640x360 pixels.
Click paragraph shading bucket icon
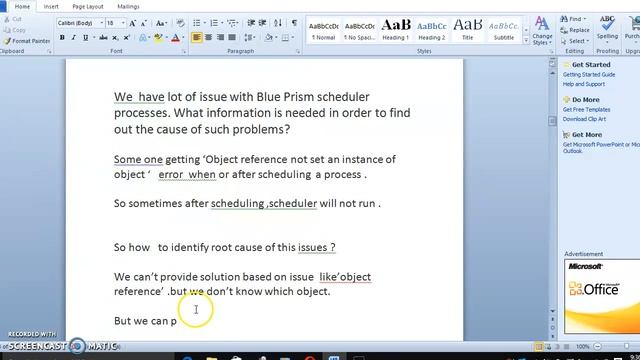[x=268, y=38]
